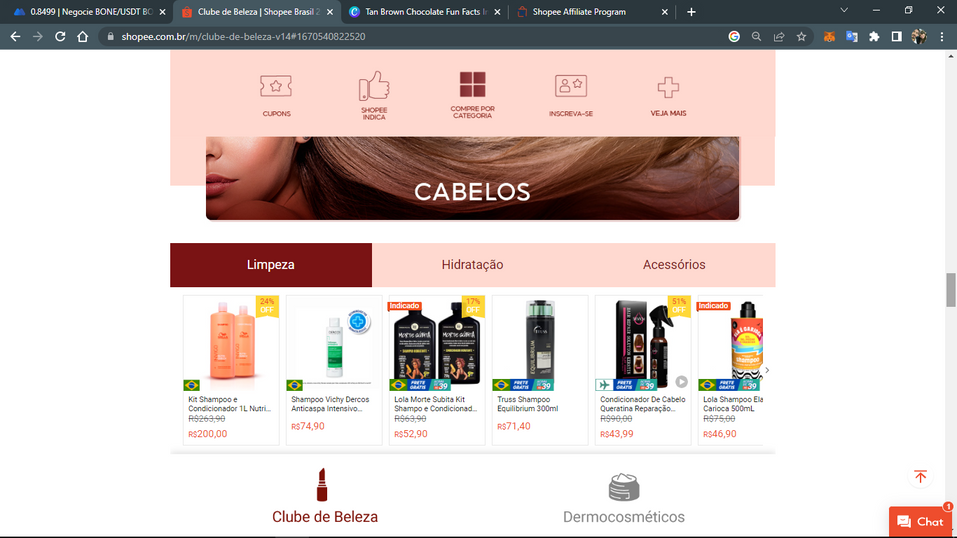Open Chrome three-dot menu
This screenshot has height=538, width=957.
coord(942,36)
